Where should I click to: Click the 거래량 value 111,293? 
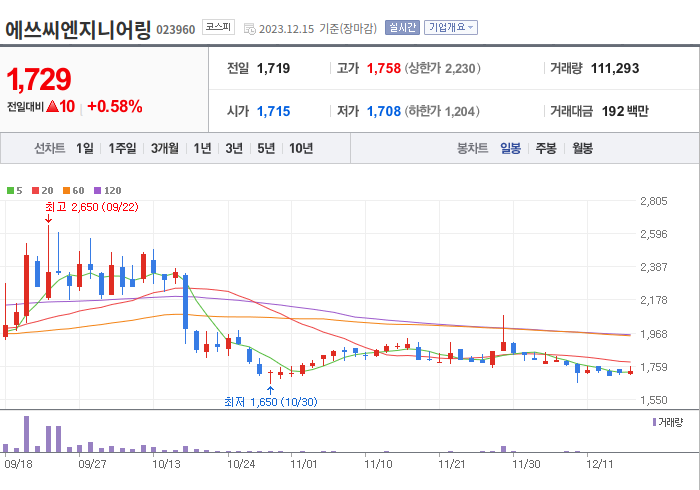click(615, 68)
